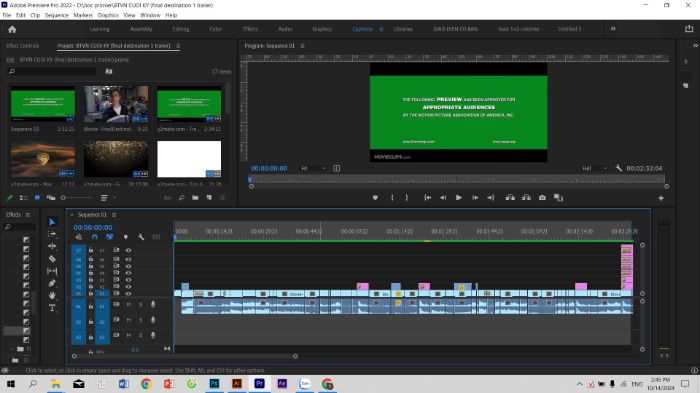Click the Program Monitor time scrub bar
This screenshot has height=393, width=700.
click(457, 179)
